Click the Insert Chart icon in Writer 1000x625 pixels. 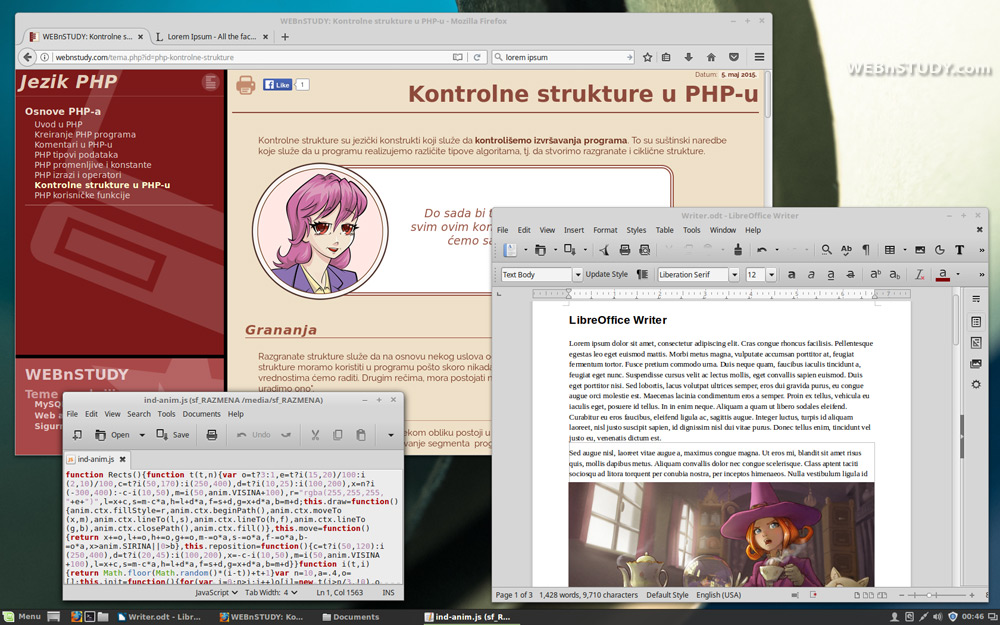[939, 250]
